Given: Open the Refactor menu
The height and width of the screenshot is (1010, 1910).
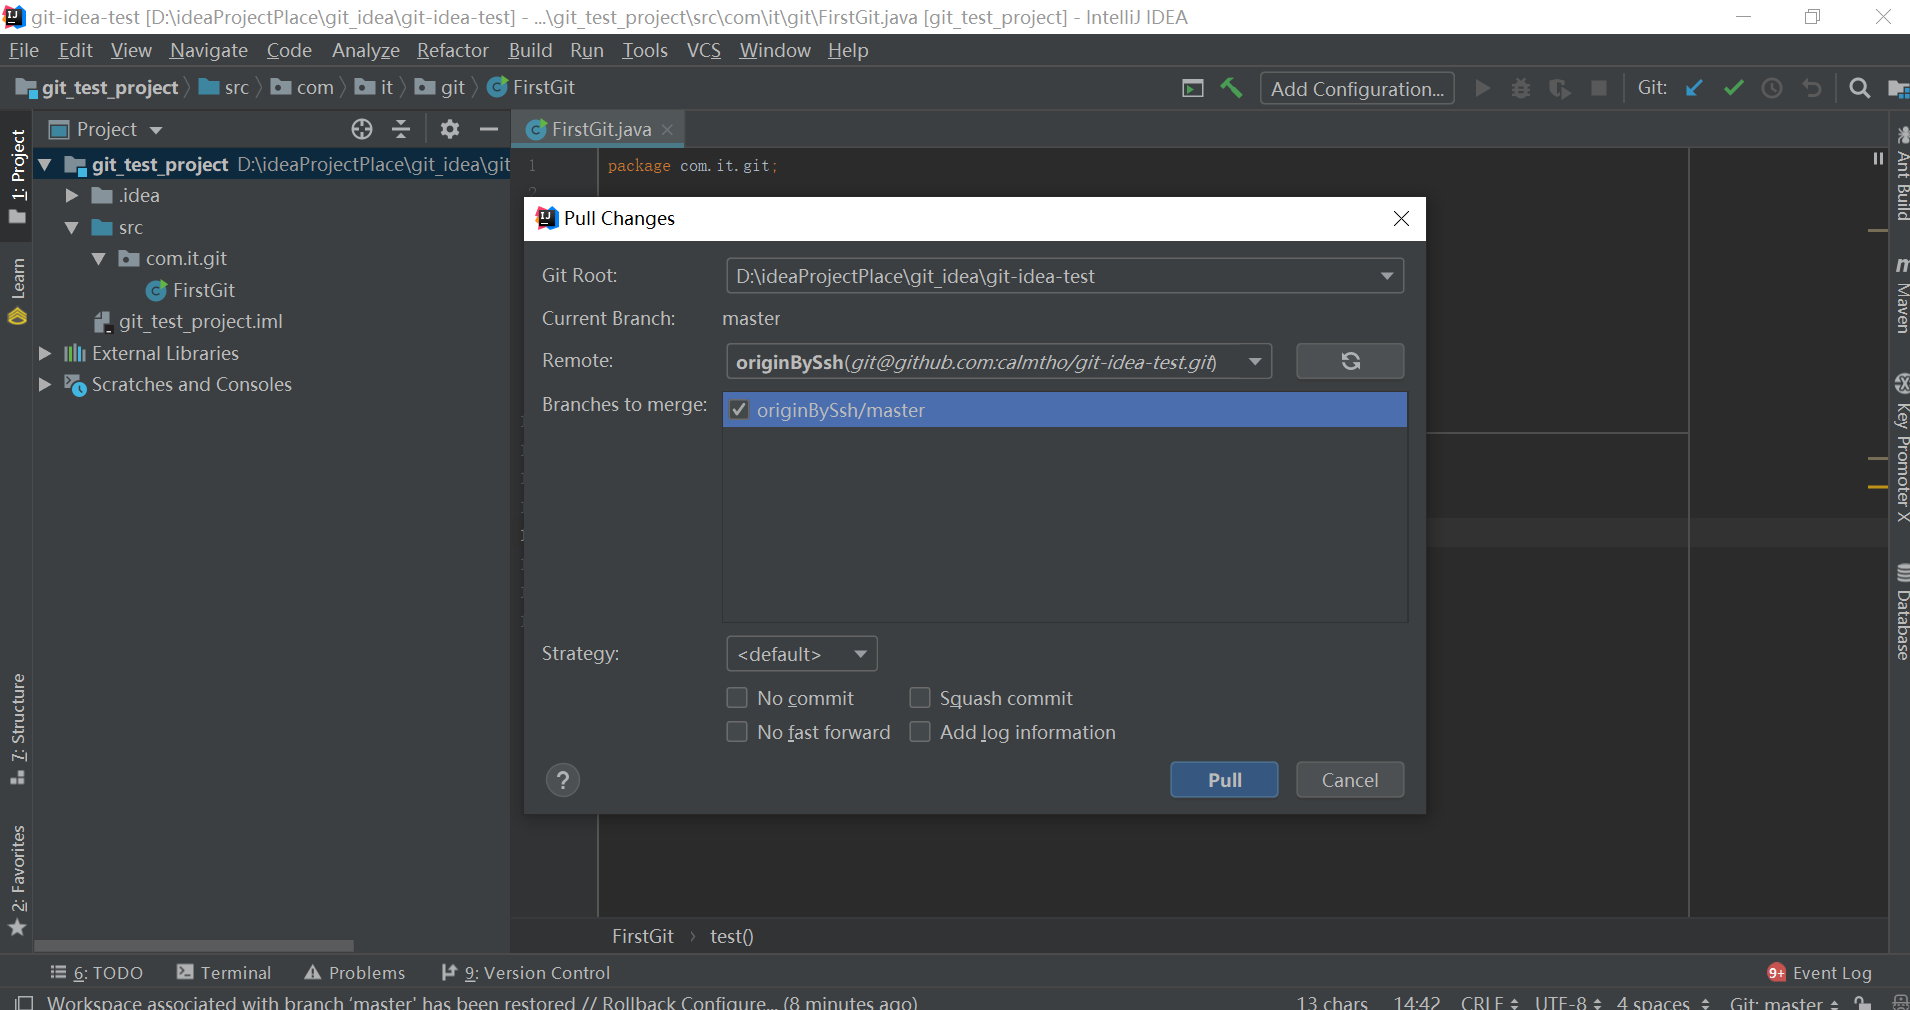Looking at the screenshot, I should tap(452, 50).
